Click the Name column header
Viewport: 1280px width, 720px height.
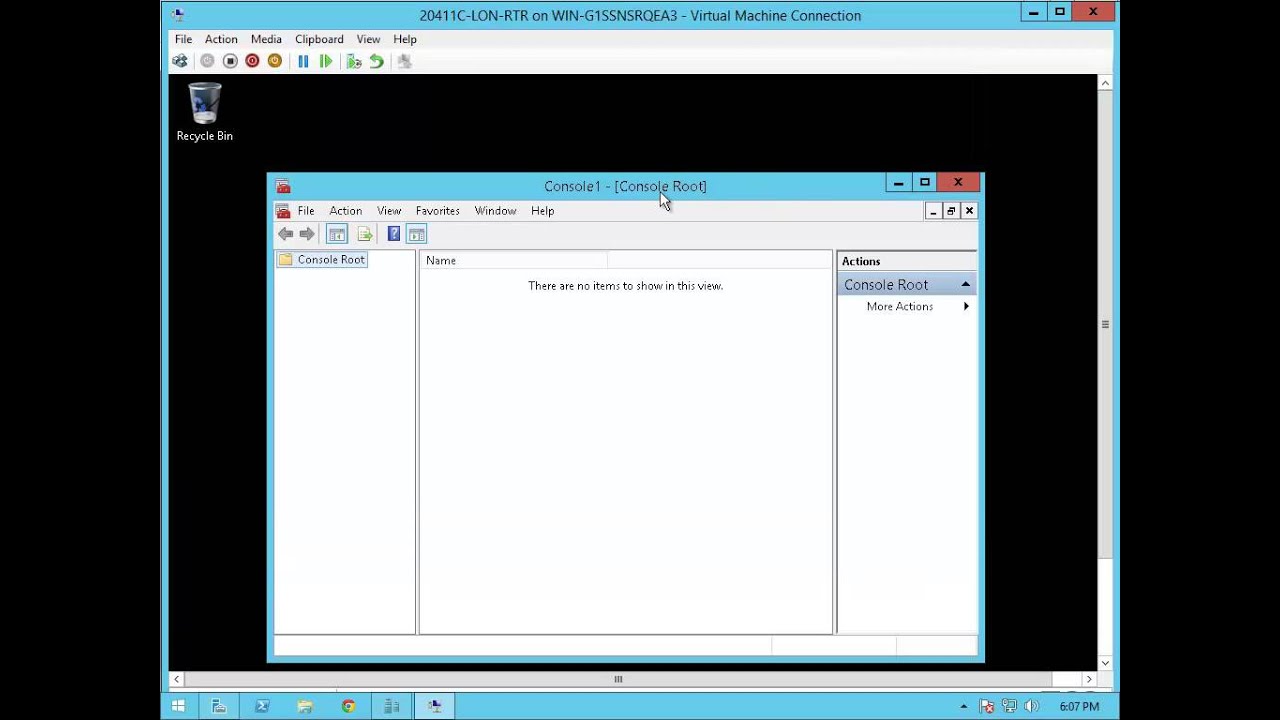click(514, 260)
